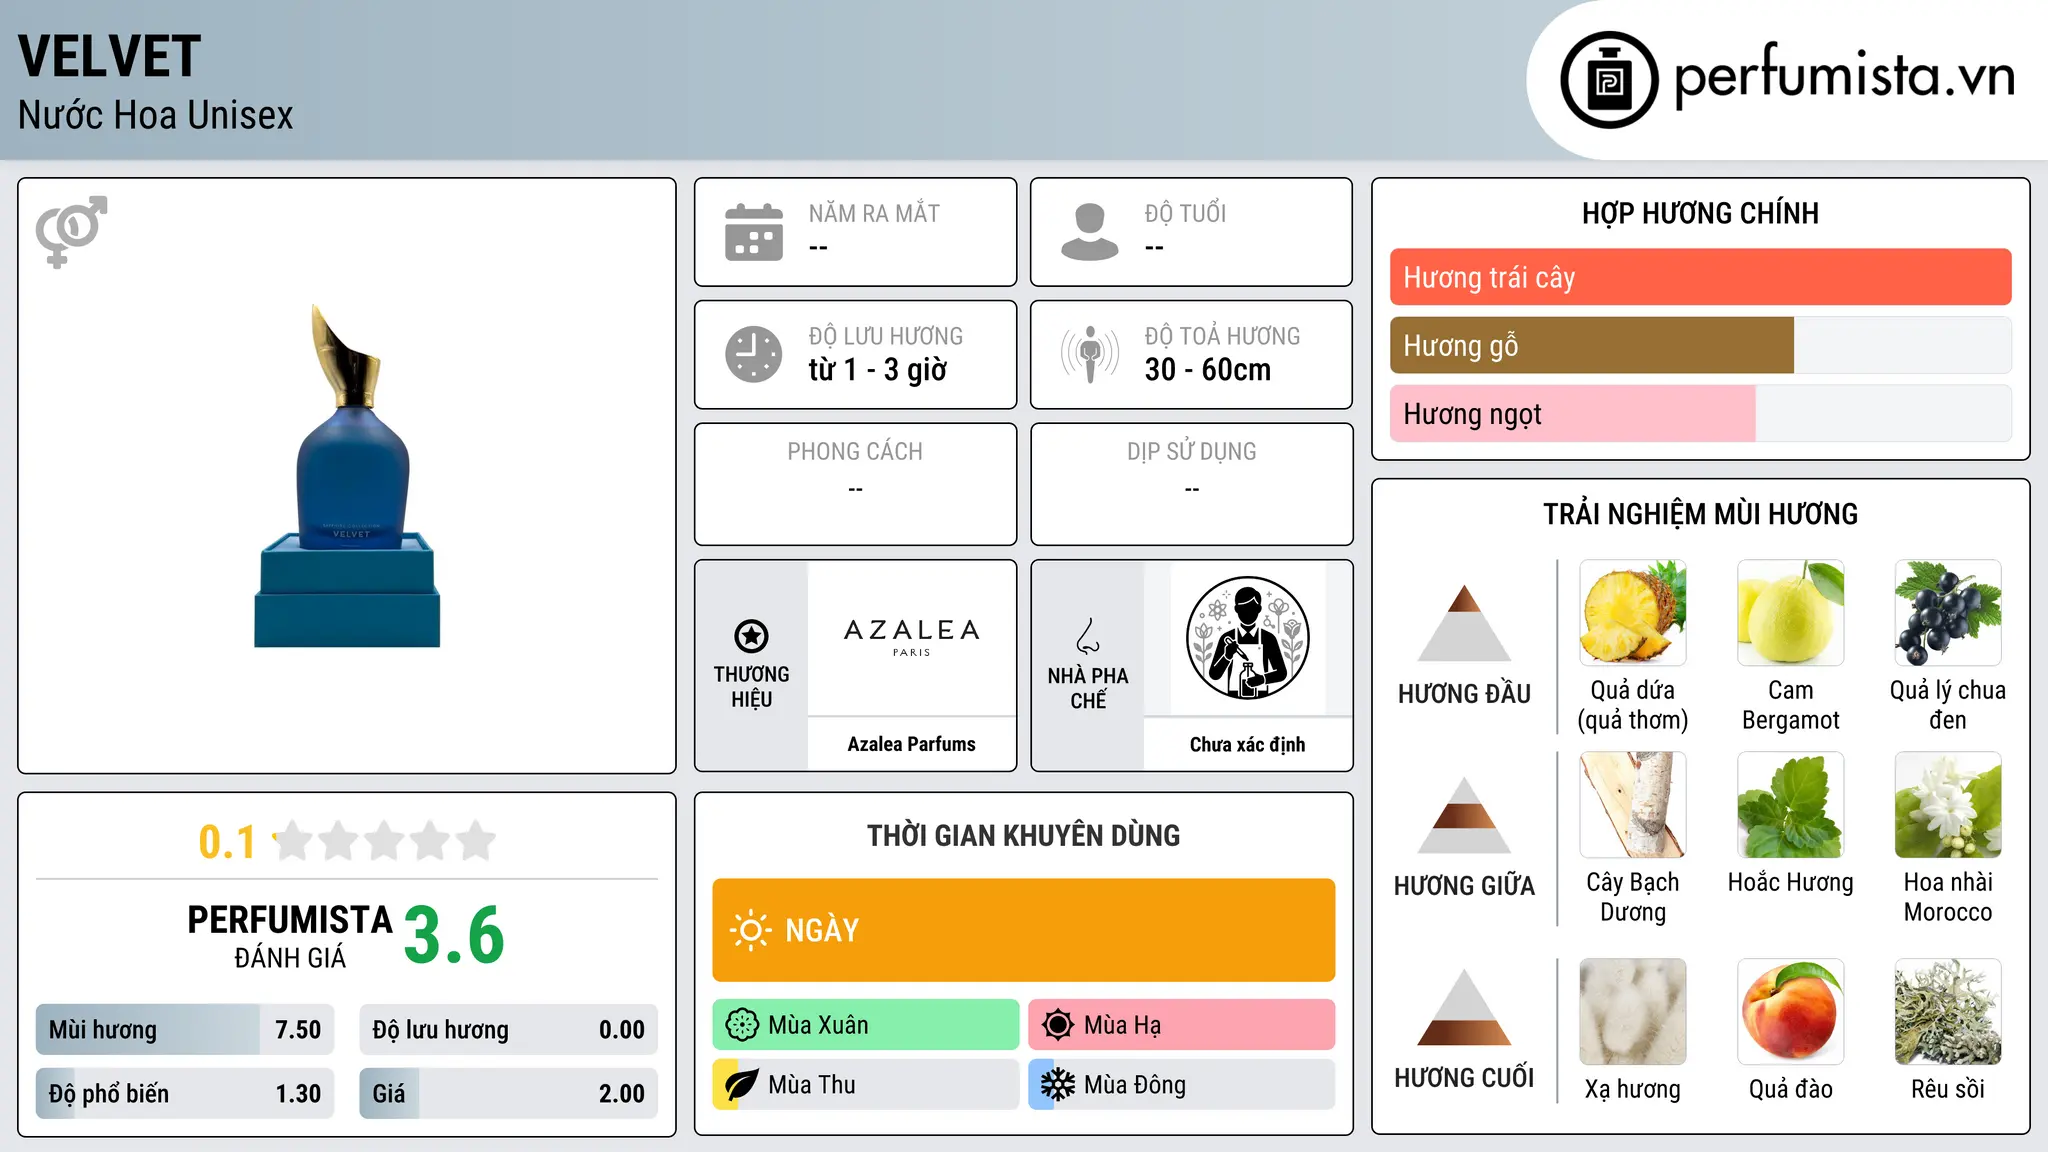
Task: Click the Hợp hương chính heading
Action: (x=1700, y=213)
